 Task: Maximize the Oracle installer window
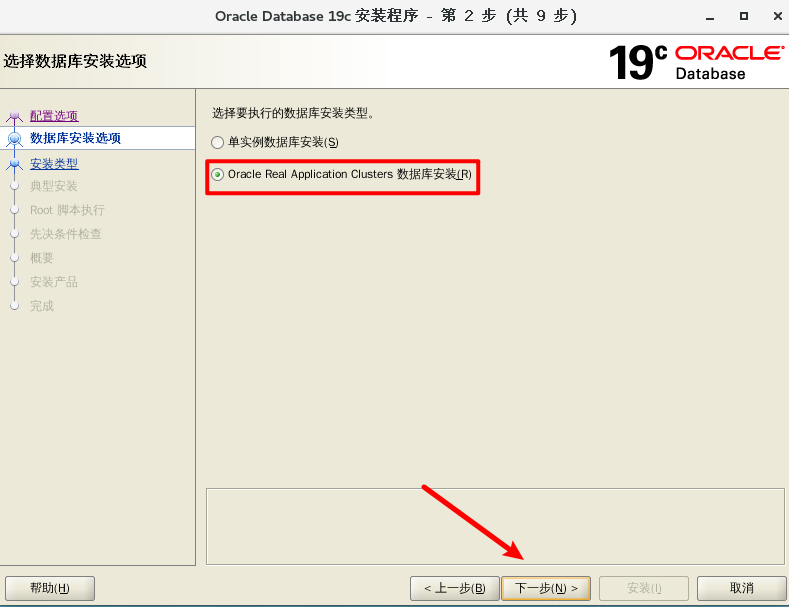click(x=743, y=16)
